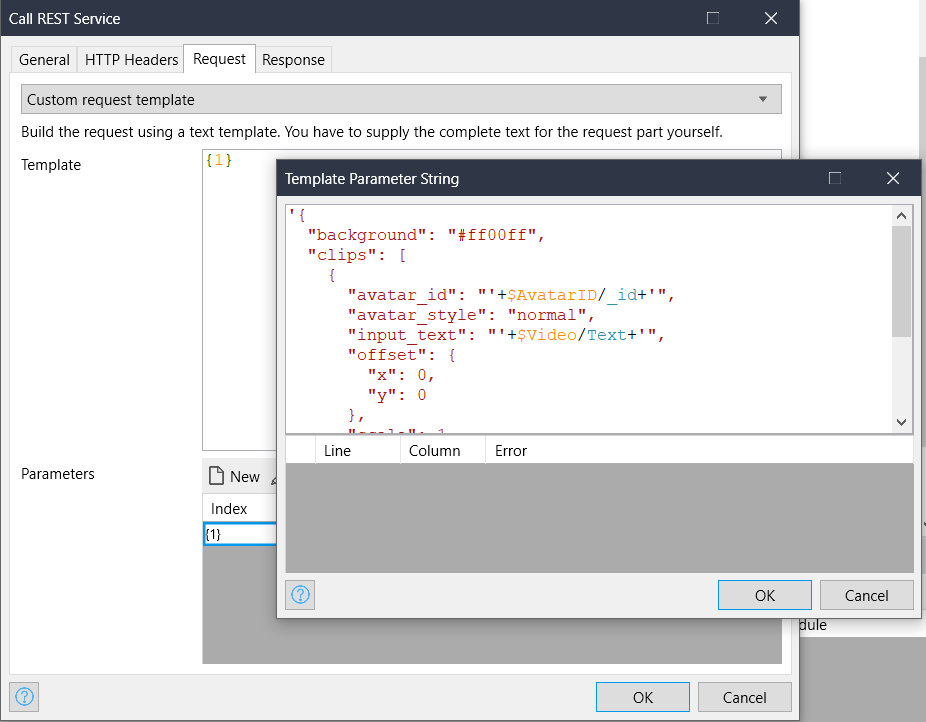The height and width of the screenshot is (722, 926).
Task: Maximize the Template Parameter String dialog
Action: point(835,178)
